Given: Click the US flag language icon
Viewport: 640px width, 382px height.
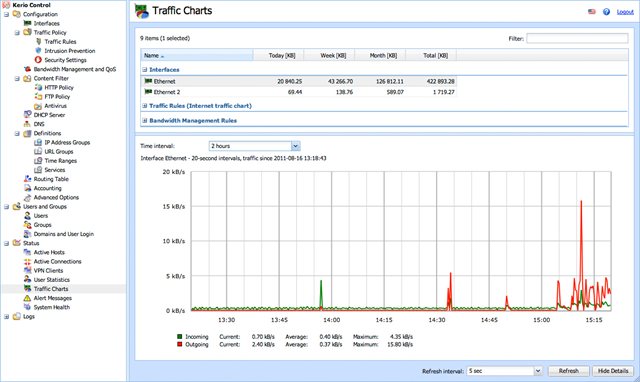Looking at the screenshot, I should 591,12.
